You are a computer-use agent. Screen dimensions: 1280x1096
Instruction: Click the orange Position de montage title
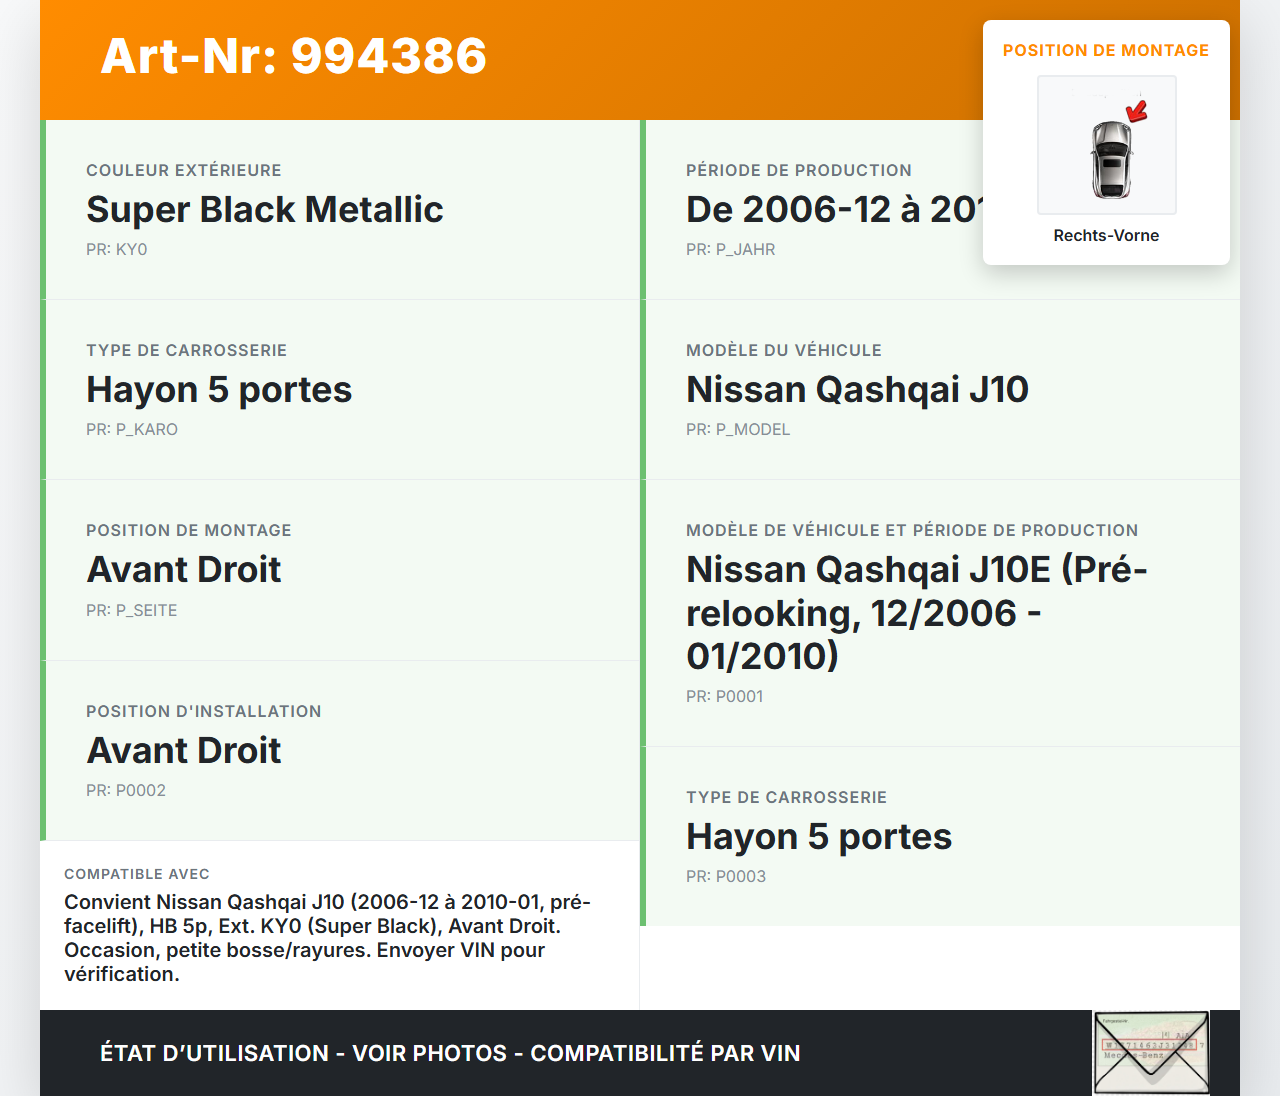point(1105,50)
